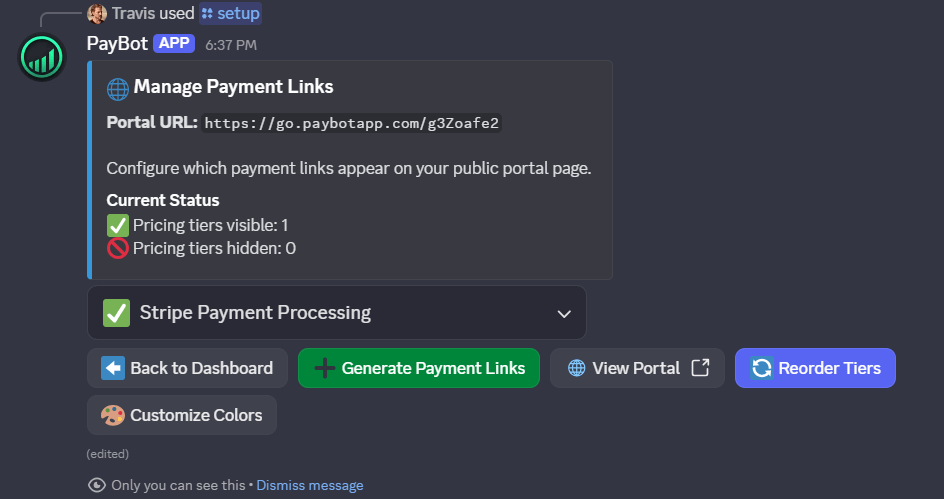Click the eye icon beside Only you can see this
944x499 pixels.
pos(97,485)
